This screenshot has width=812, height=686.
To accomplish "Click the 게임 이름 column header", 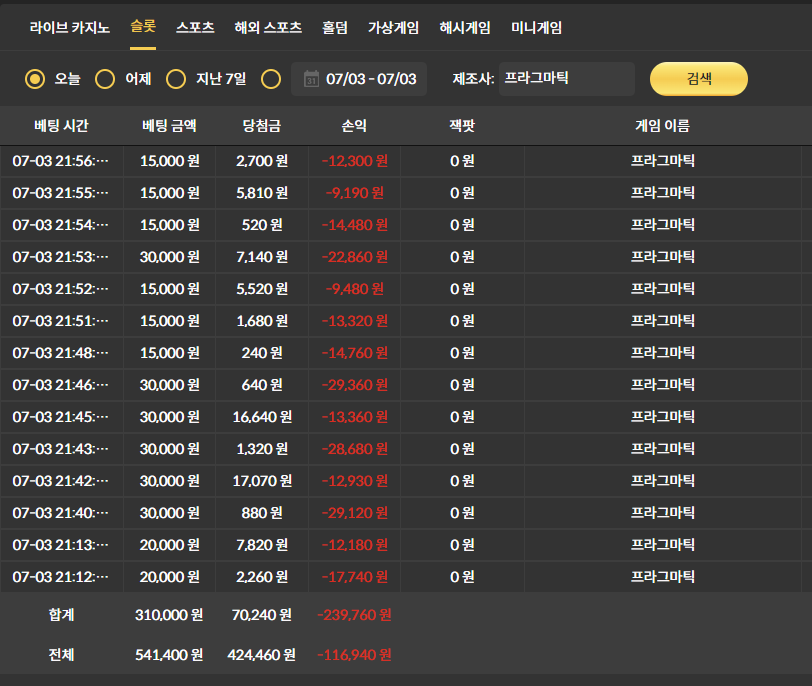I will coord(662,126).
